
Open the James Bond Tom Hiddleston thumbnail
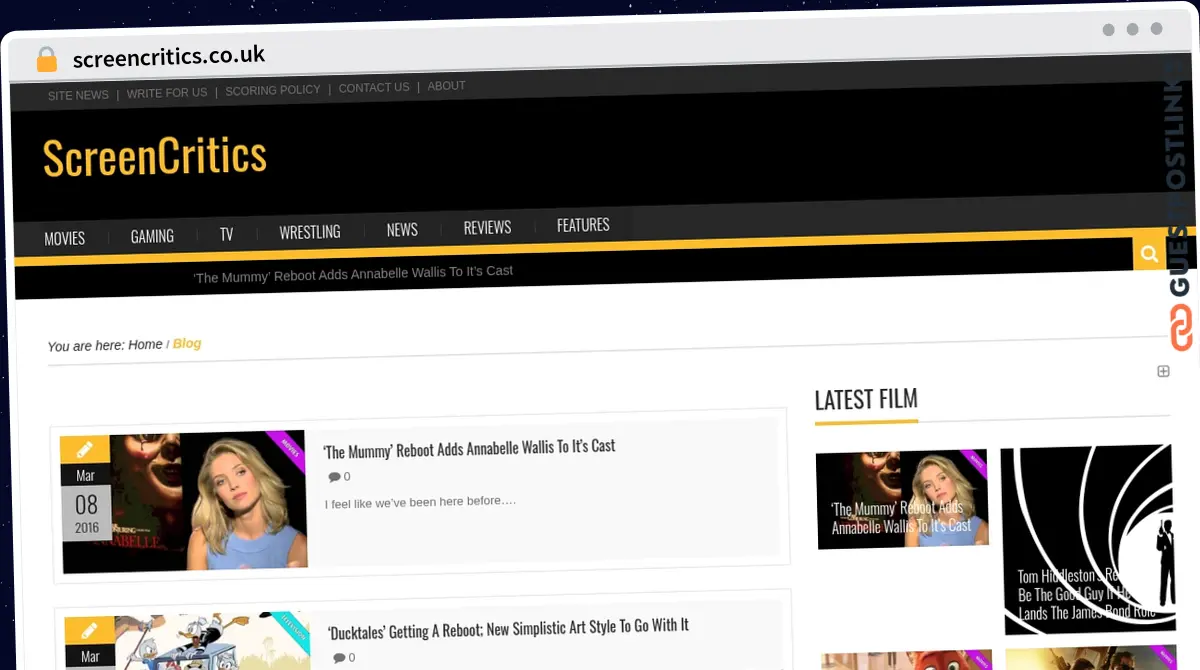pos(1087,540)
